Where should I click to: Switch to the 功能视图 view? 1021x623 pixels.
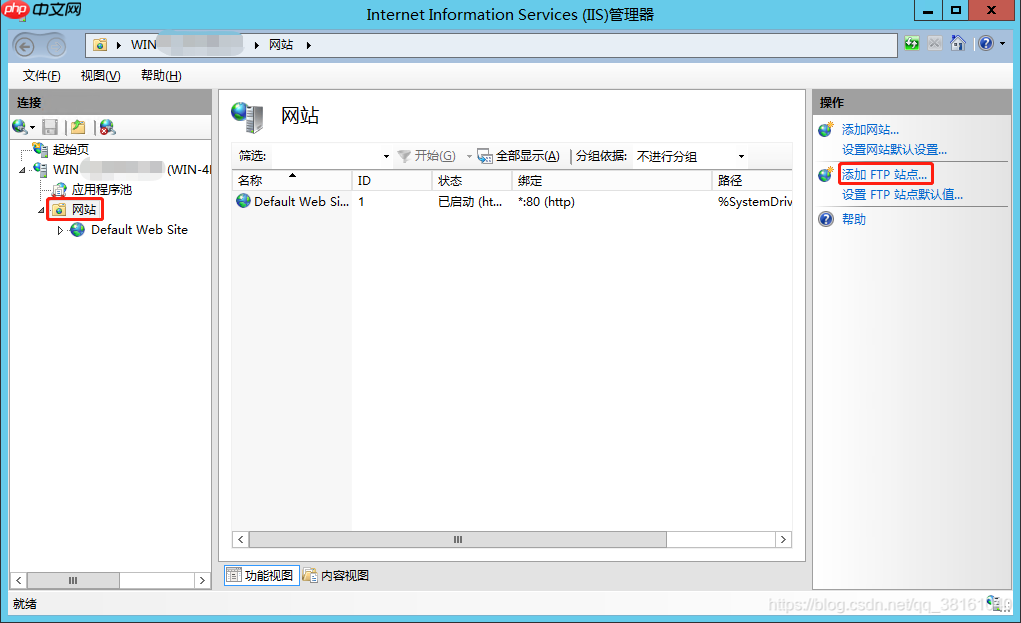[x=260, y=575]
